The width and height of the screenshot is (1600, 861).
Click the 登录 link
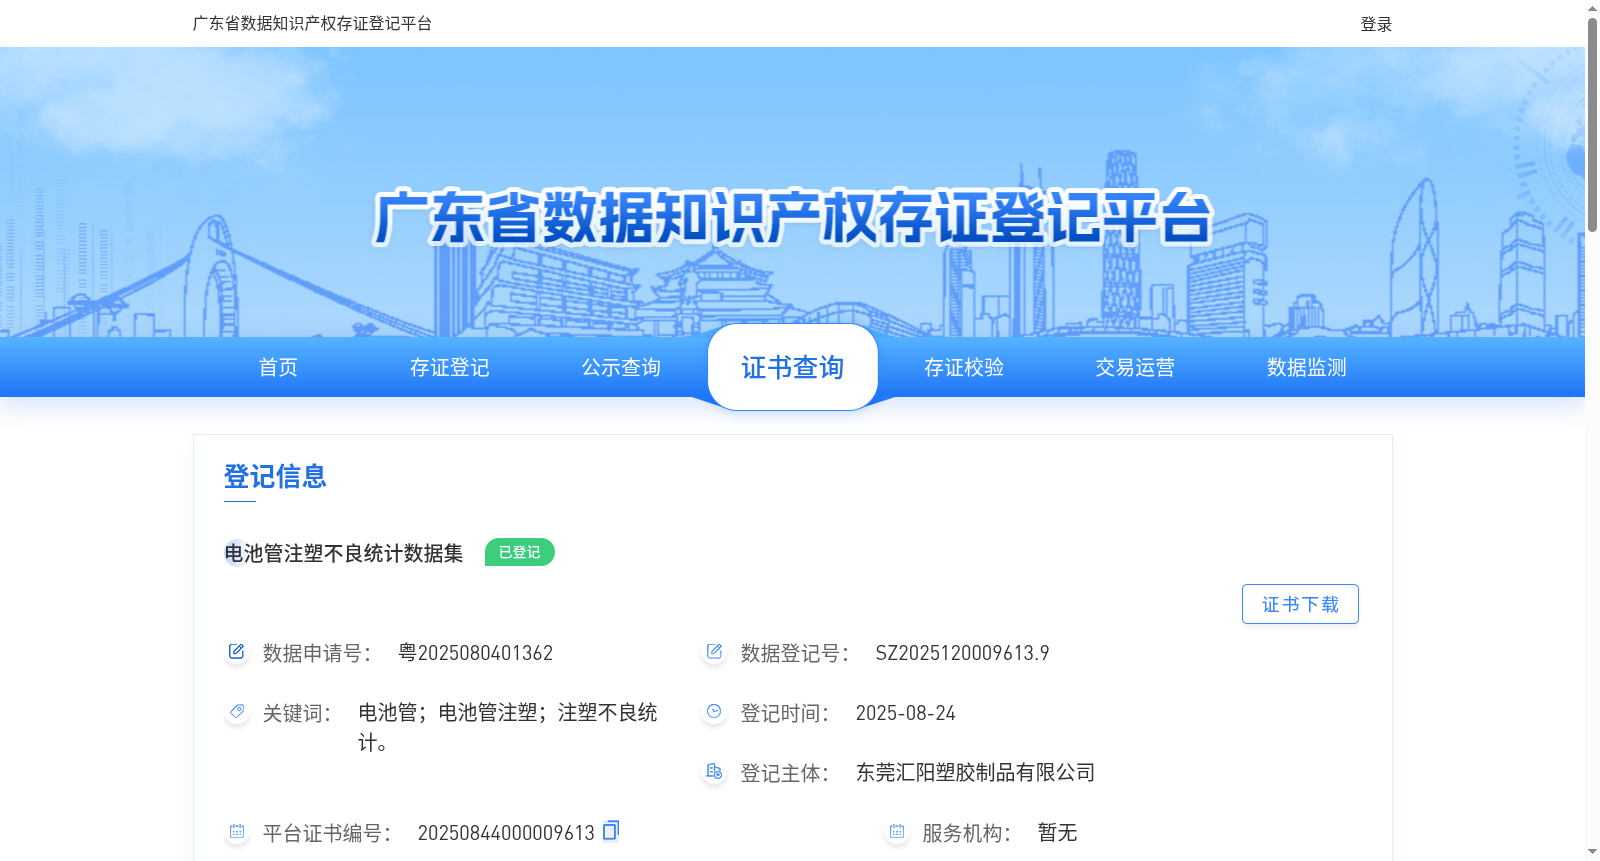pos(1376,24)
